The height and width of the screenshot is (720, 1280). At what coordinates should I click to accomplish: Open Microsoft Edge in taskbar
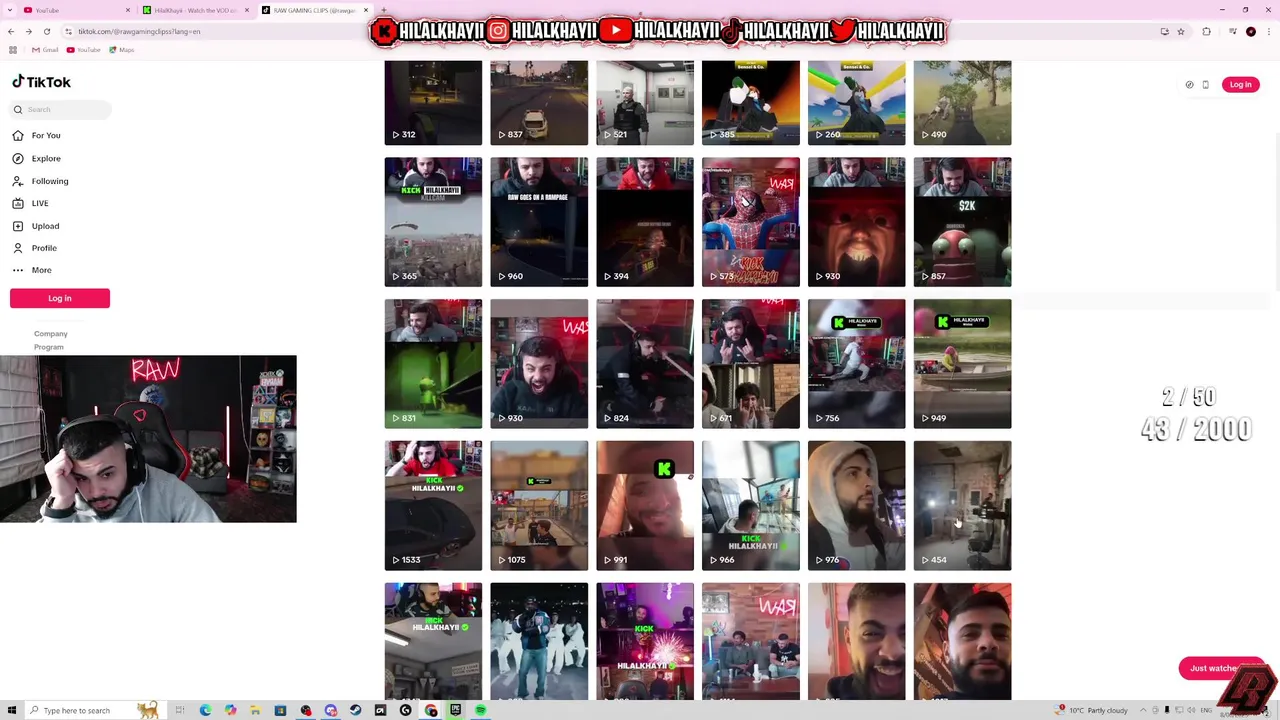[x=205, y=710]
